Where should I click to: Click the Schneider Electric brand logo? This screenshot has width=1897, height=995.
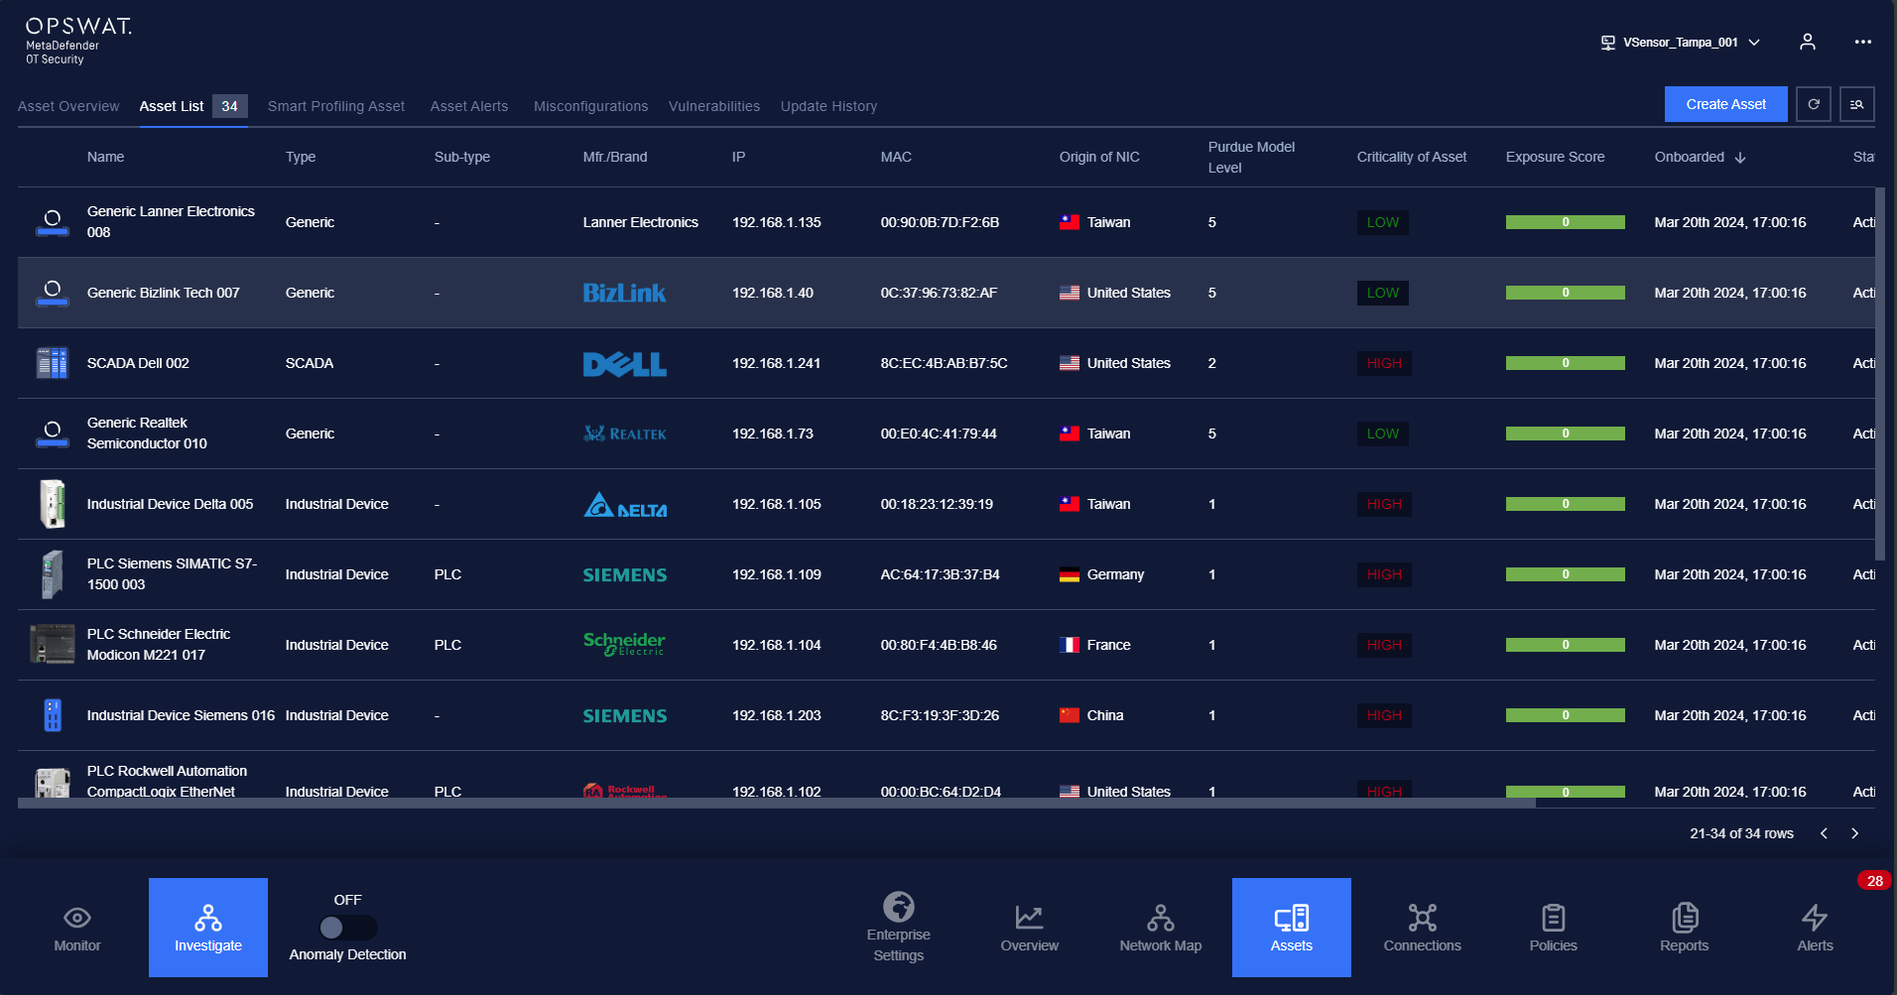624,644
